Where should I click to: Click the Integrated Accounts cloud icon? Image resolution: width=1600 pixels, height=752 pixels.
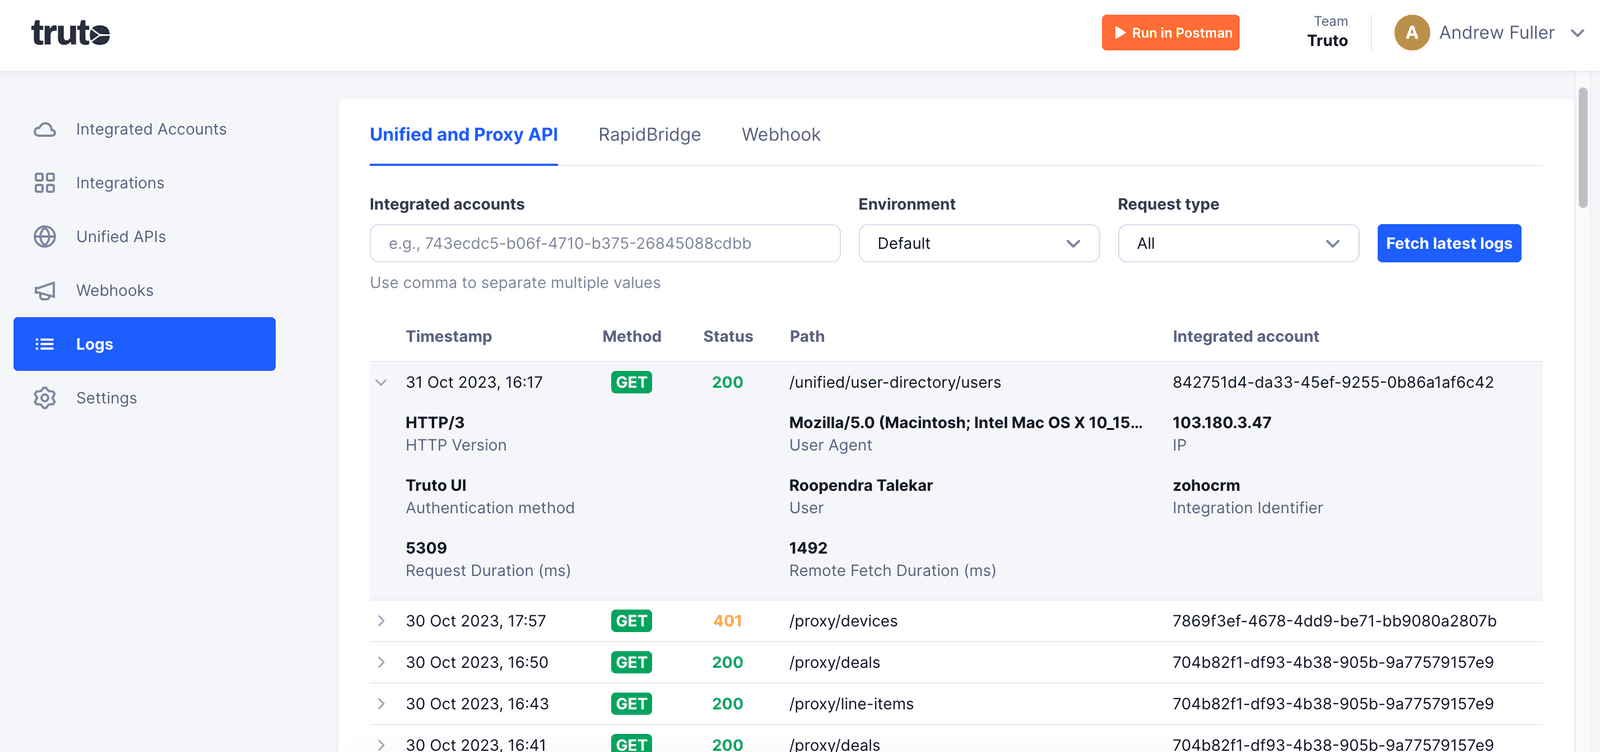tap(45, 129)
